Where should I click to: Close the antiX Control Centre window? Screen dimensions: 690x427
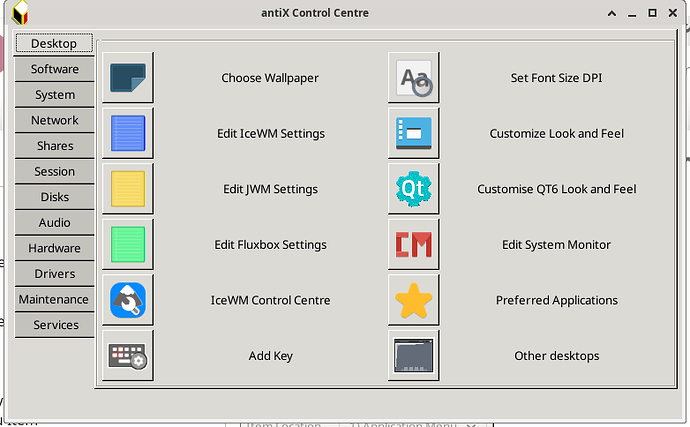point(672,13)
